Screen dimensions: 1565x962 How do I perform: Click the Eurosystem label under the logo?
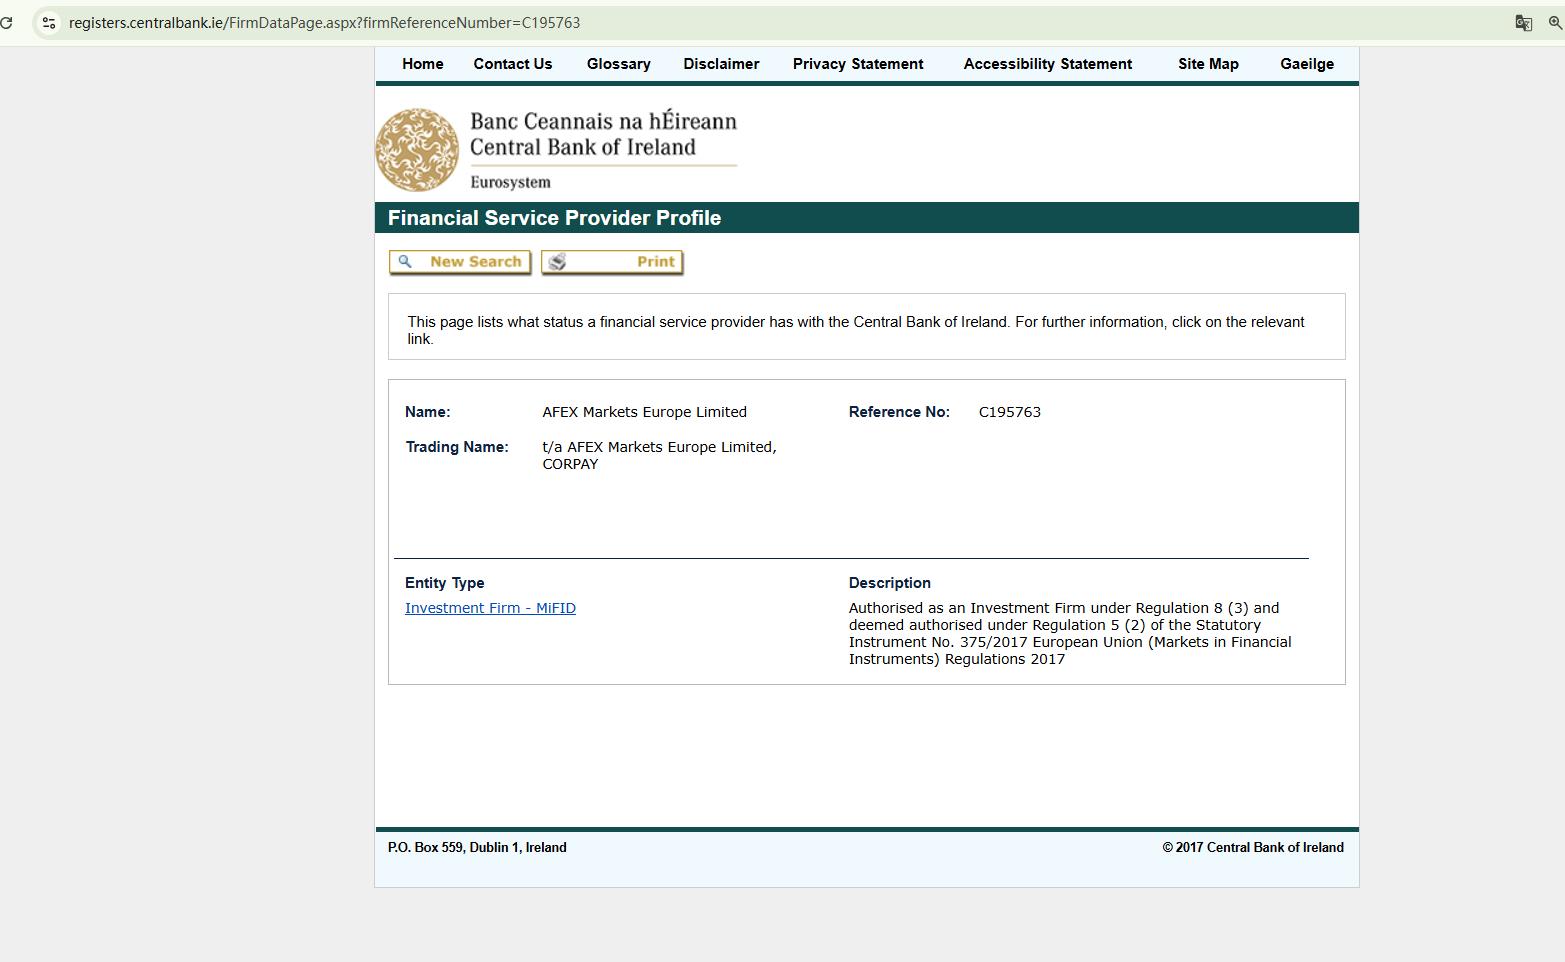510,182
